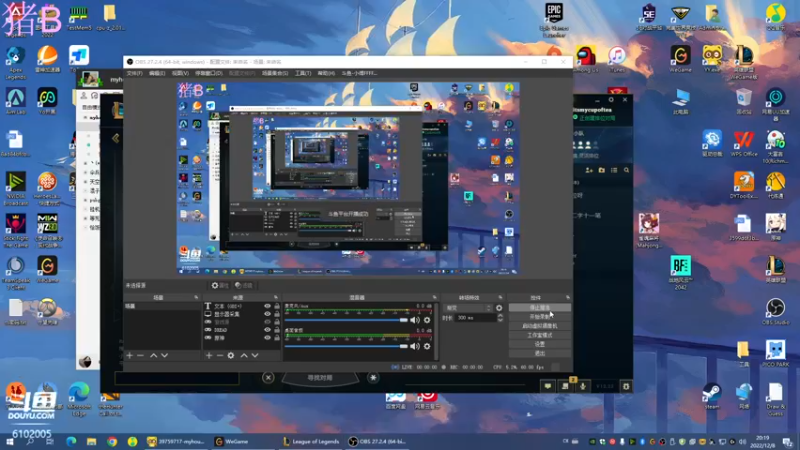
Task: Open source properties gear in Sources panel
Action: click(x=231, y=355)
